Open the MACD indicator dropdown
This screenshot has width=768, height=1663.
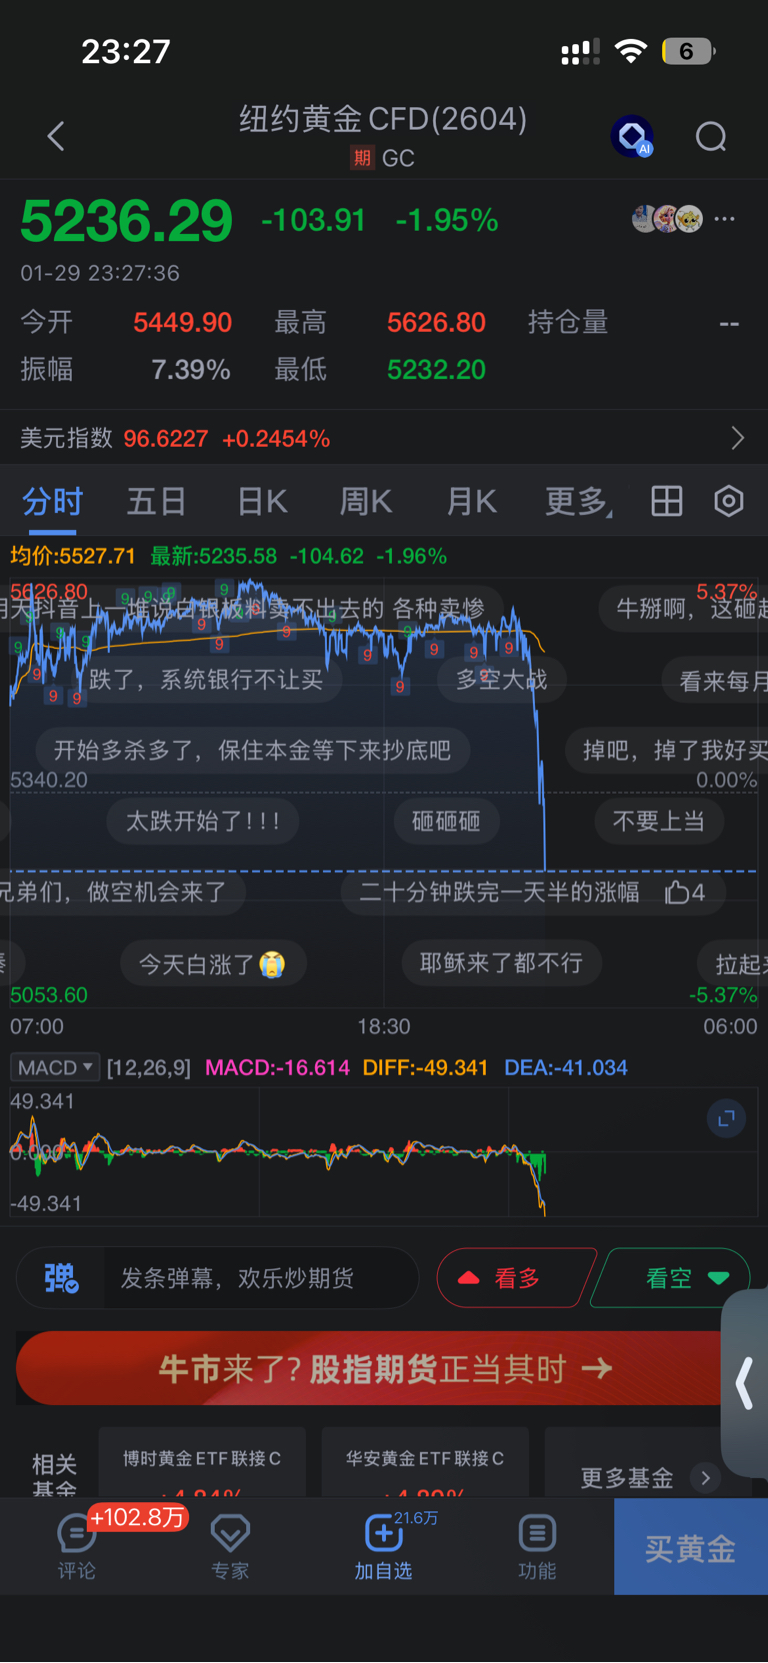click(54, 1067)
